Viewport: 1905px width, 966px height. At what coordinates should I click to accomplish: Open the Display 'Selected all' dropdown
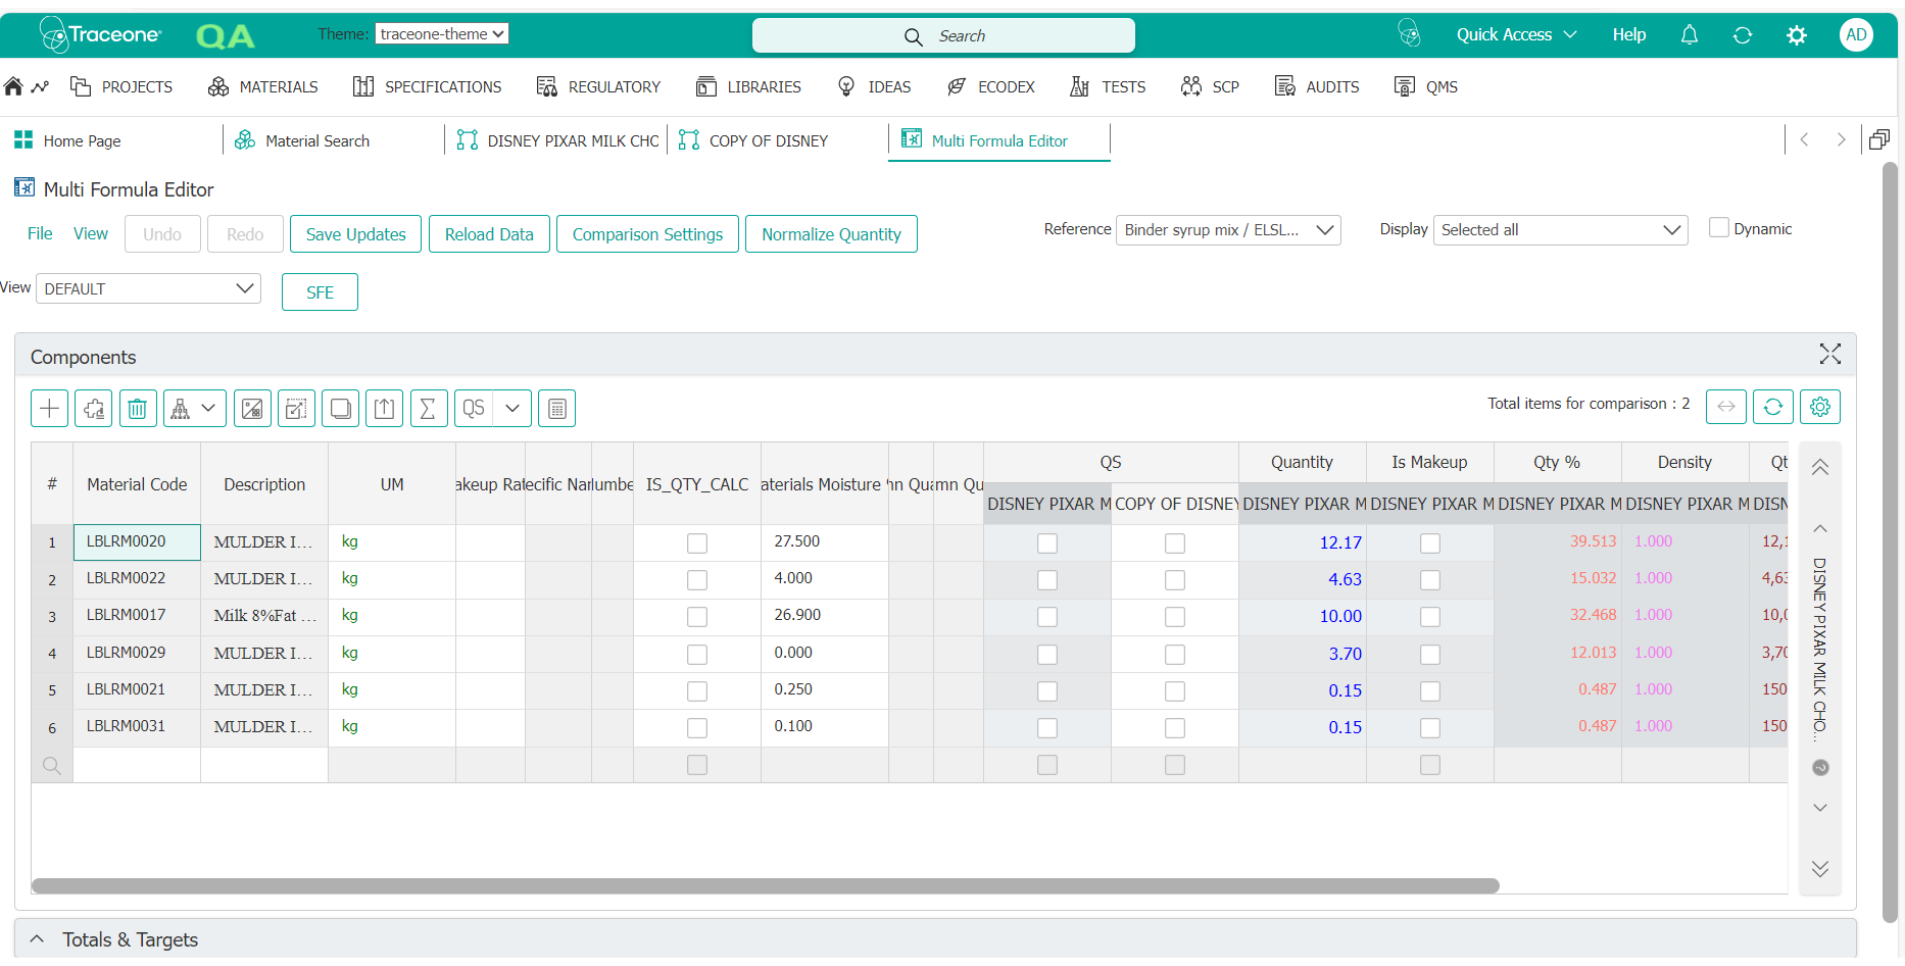coord(1560,230)
